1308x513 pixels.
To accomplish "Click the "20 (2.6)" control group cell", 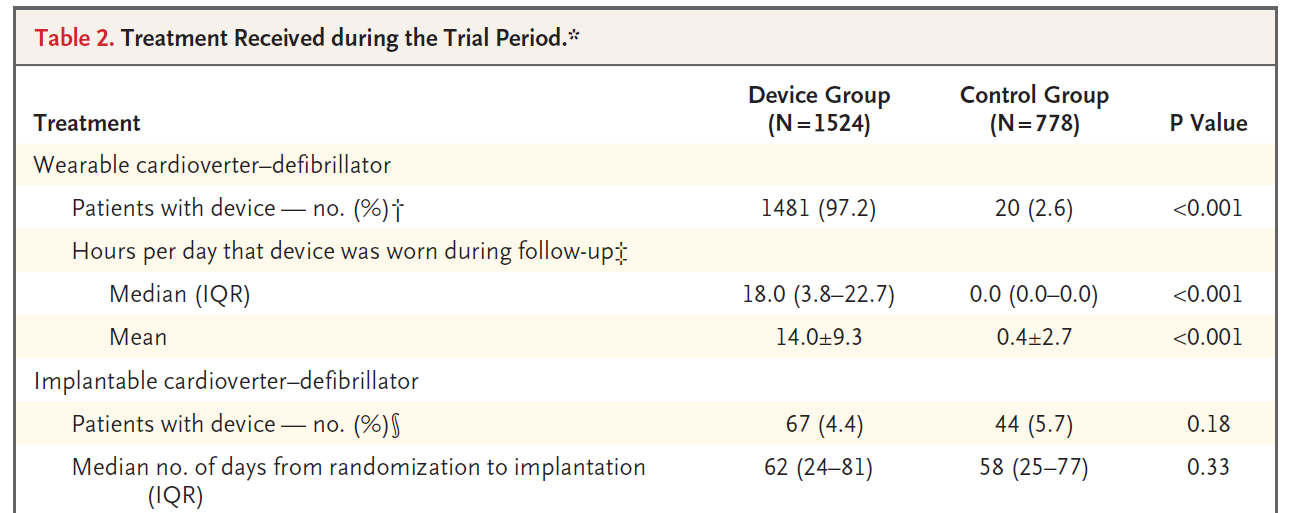I will pyautogui.click(x=1034, y=208).
